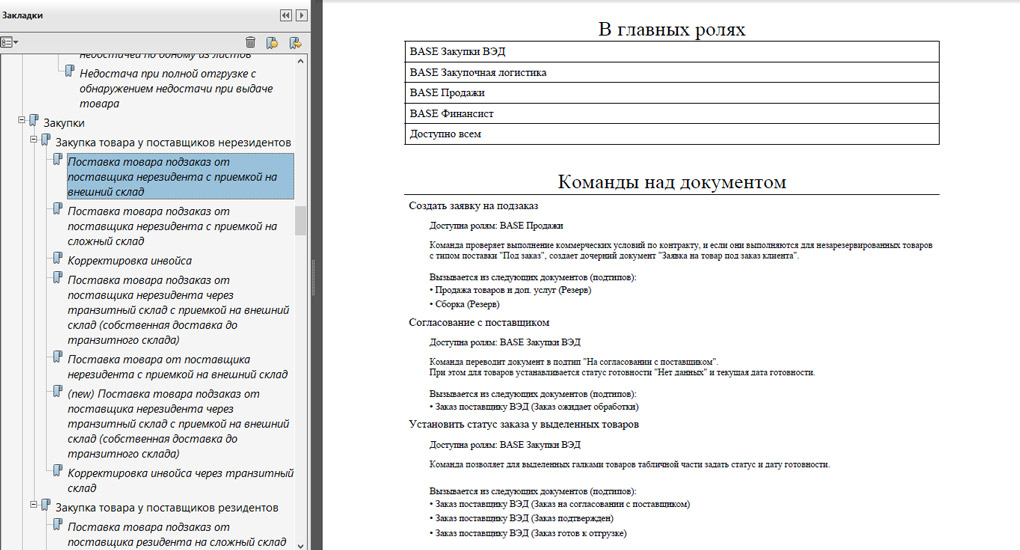Click the Закладки panel title
The image size is (1020, 550).
22,15
